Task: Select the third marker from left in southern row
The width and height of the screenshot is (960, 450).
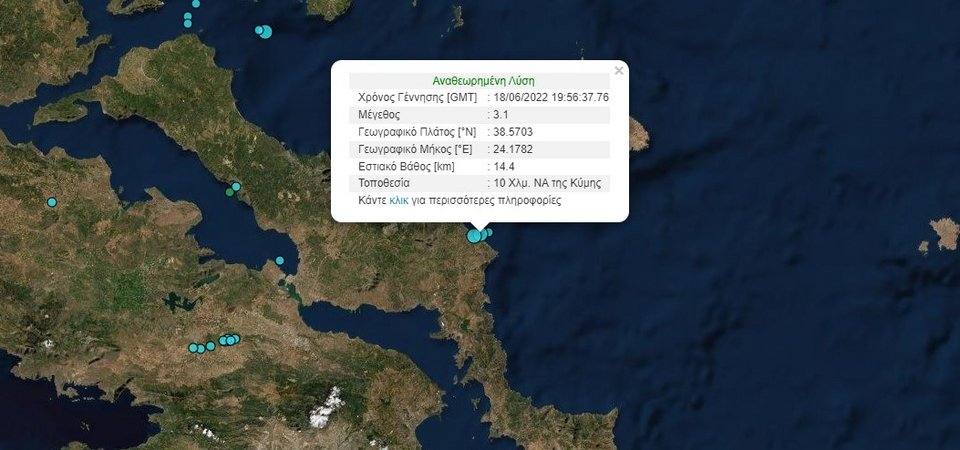Action: click(x=210, y=346)
